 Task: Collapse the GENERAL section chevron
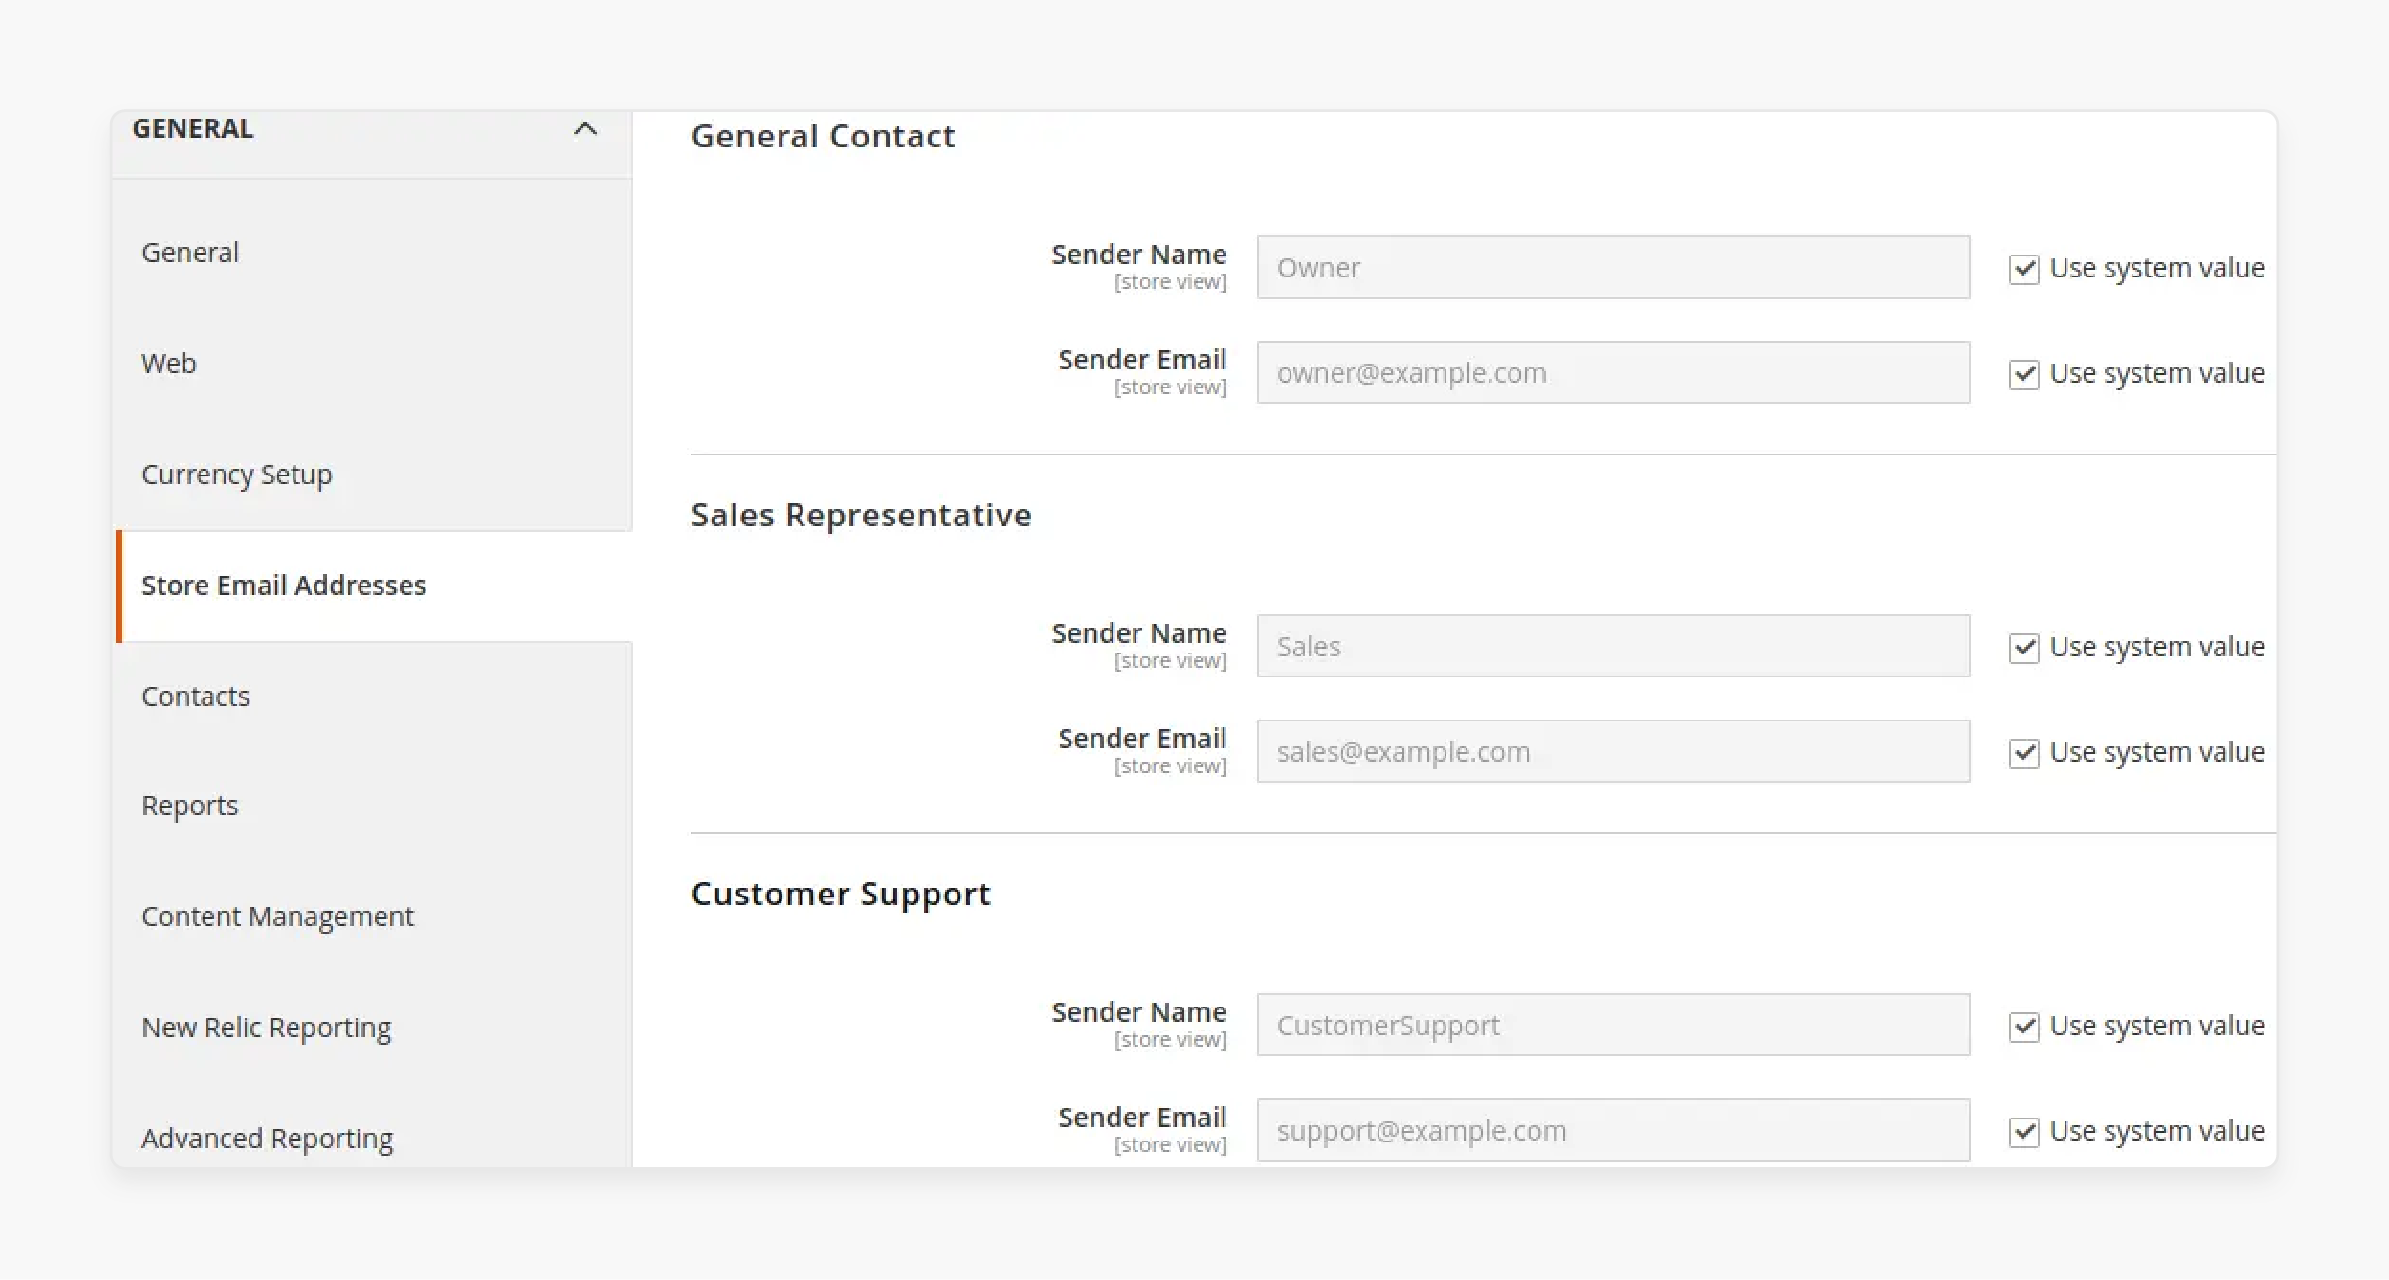click(585, 129)
